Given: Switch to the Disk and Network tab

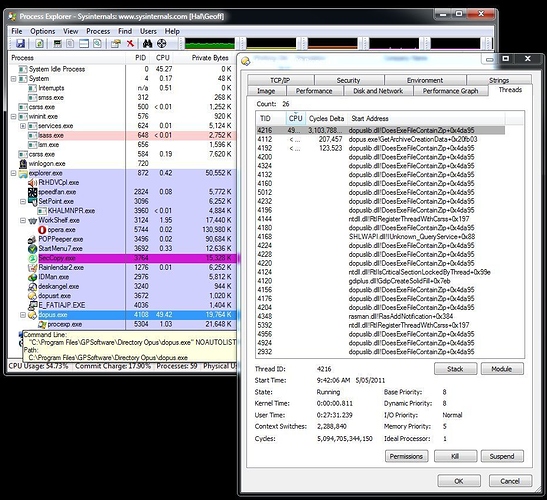Looking at the screenshot, I should point(378,91).
